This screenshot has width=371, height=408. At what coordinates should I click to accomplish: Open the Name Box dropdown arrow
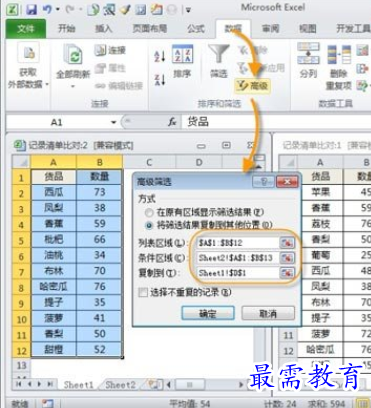(x=114, y=123)
